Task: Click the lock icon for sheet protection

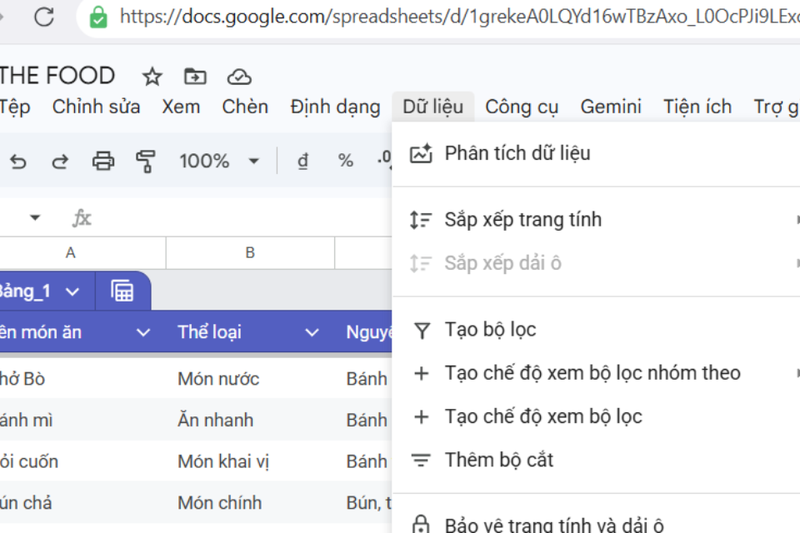Action: [421, 524]
